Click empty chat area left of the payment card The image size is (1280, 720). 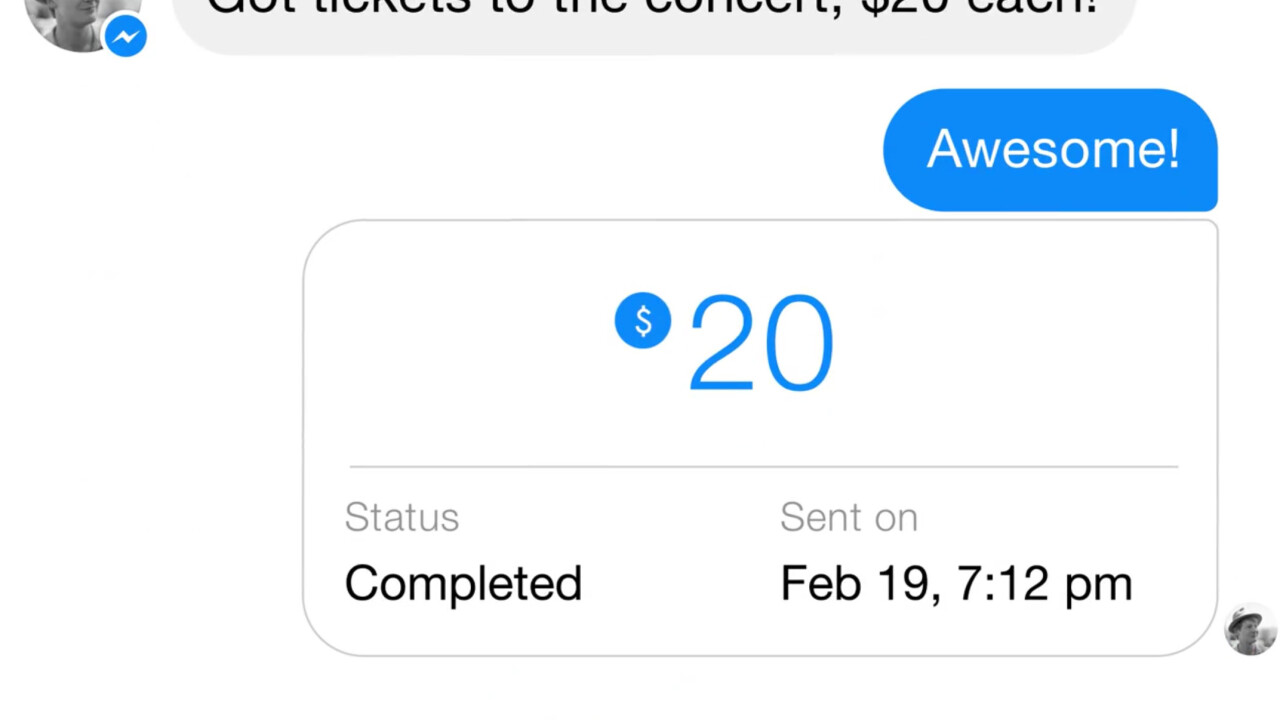[150, 440]
